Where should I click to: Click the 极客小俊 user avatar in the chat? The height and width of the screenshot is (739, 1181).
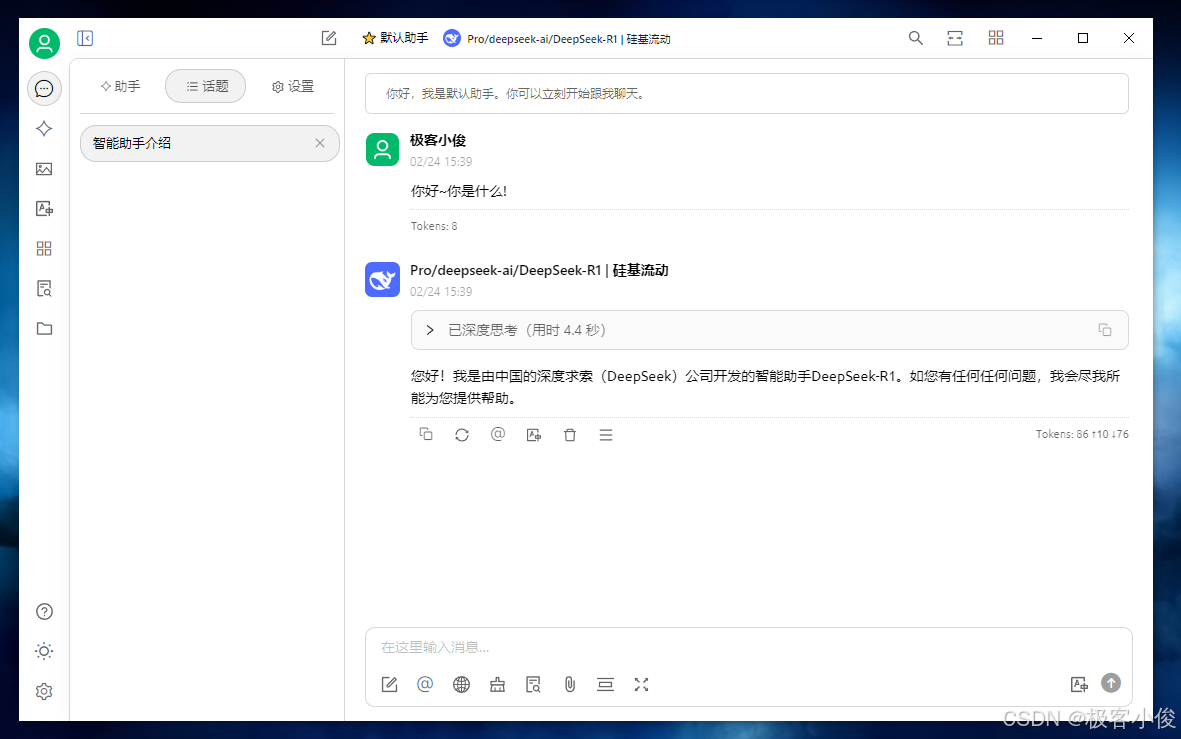pyautogui.click(x=383, y=149)
